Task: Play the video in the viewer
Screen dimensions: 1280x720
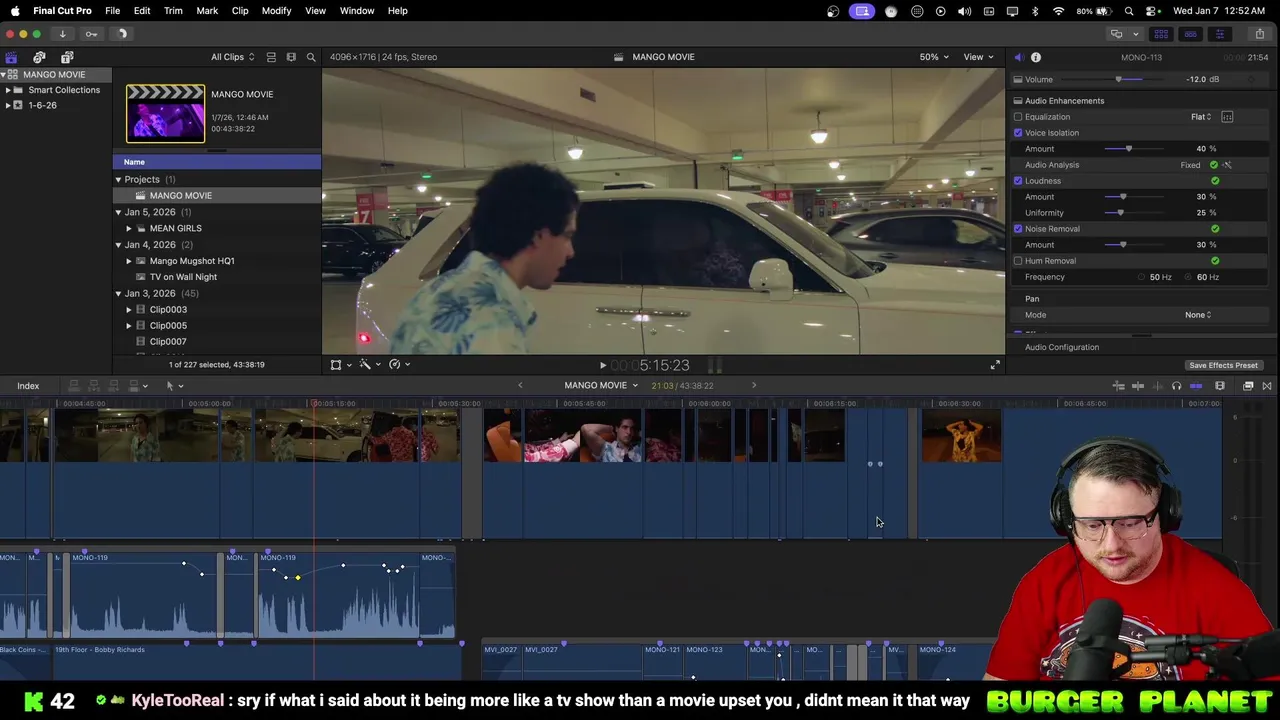Action: point(602,366)
